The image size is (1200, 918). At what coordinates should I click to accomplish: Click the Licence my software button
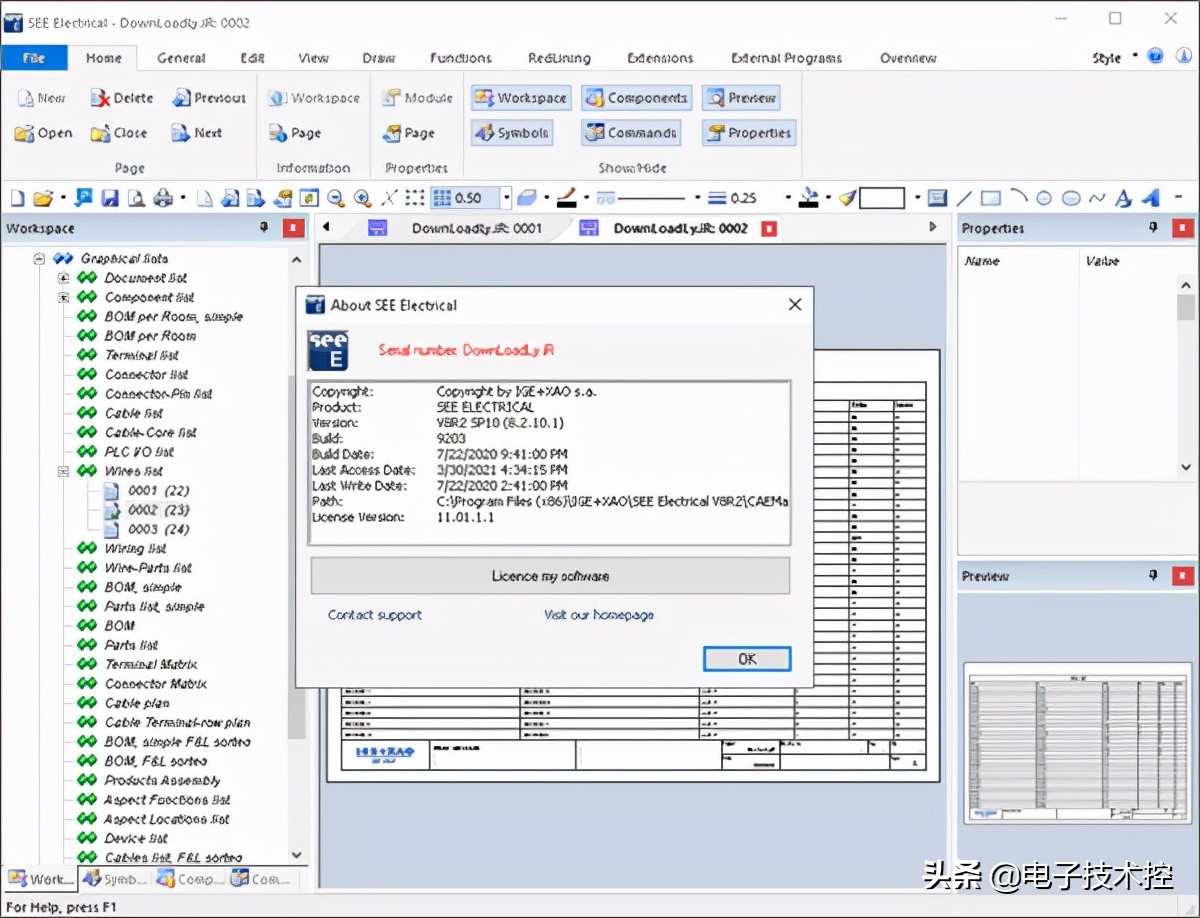tap(550, 576)
